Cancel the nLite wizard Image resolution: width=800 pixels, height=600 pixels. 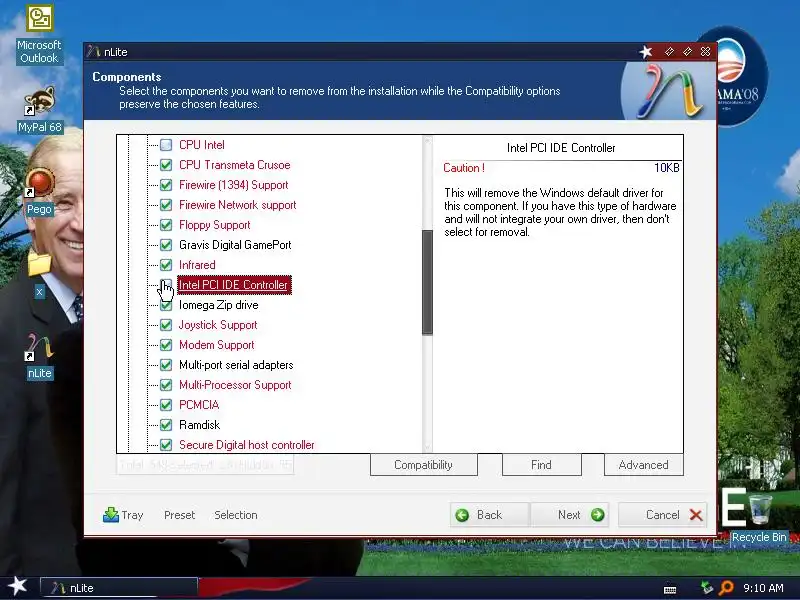(663, 515)
